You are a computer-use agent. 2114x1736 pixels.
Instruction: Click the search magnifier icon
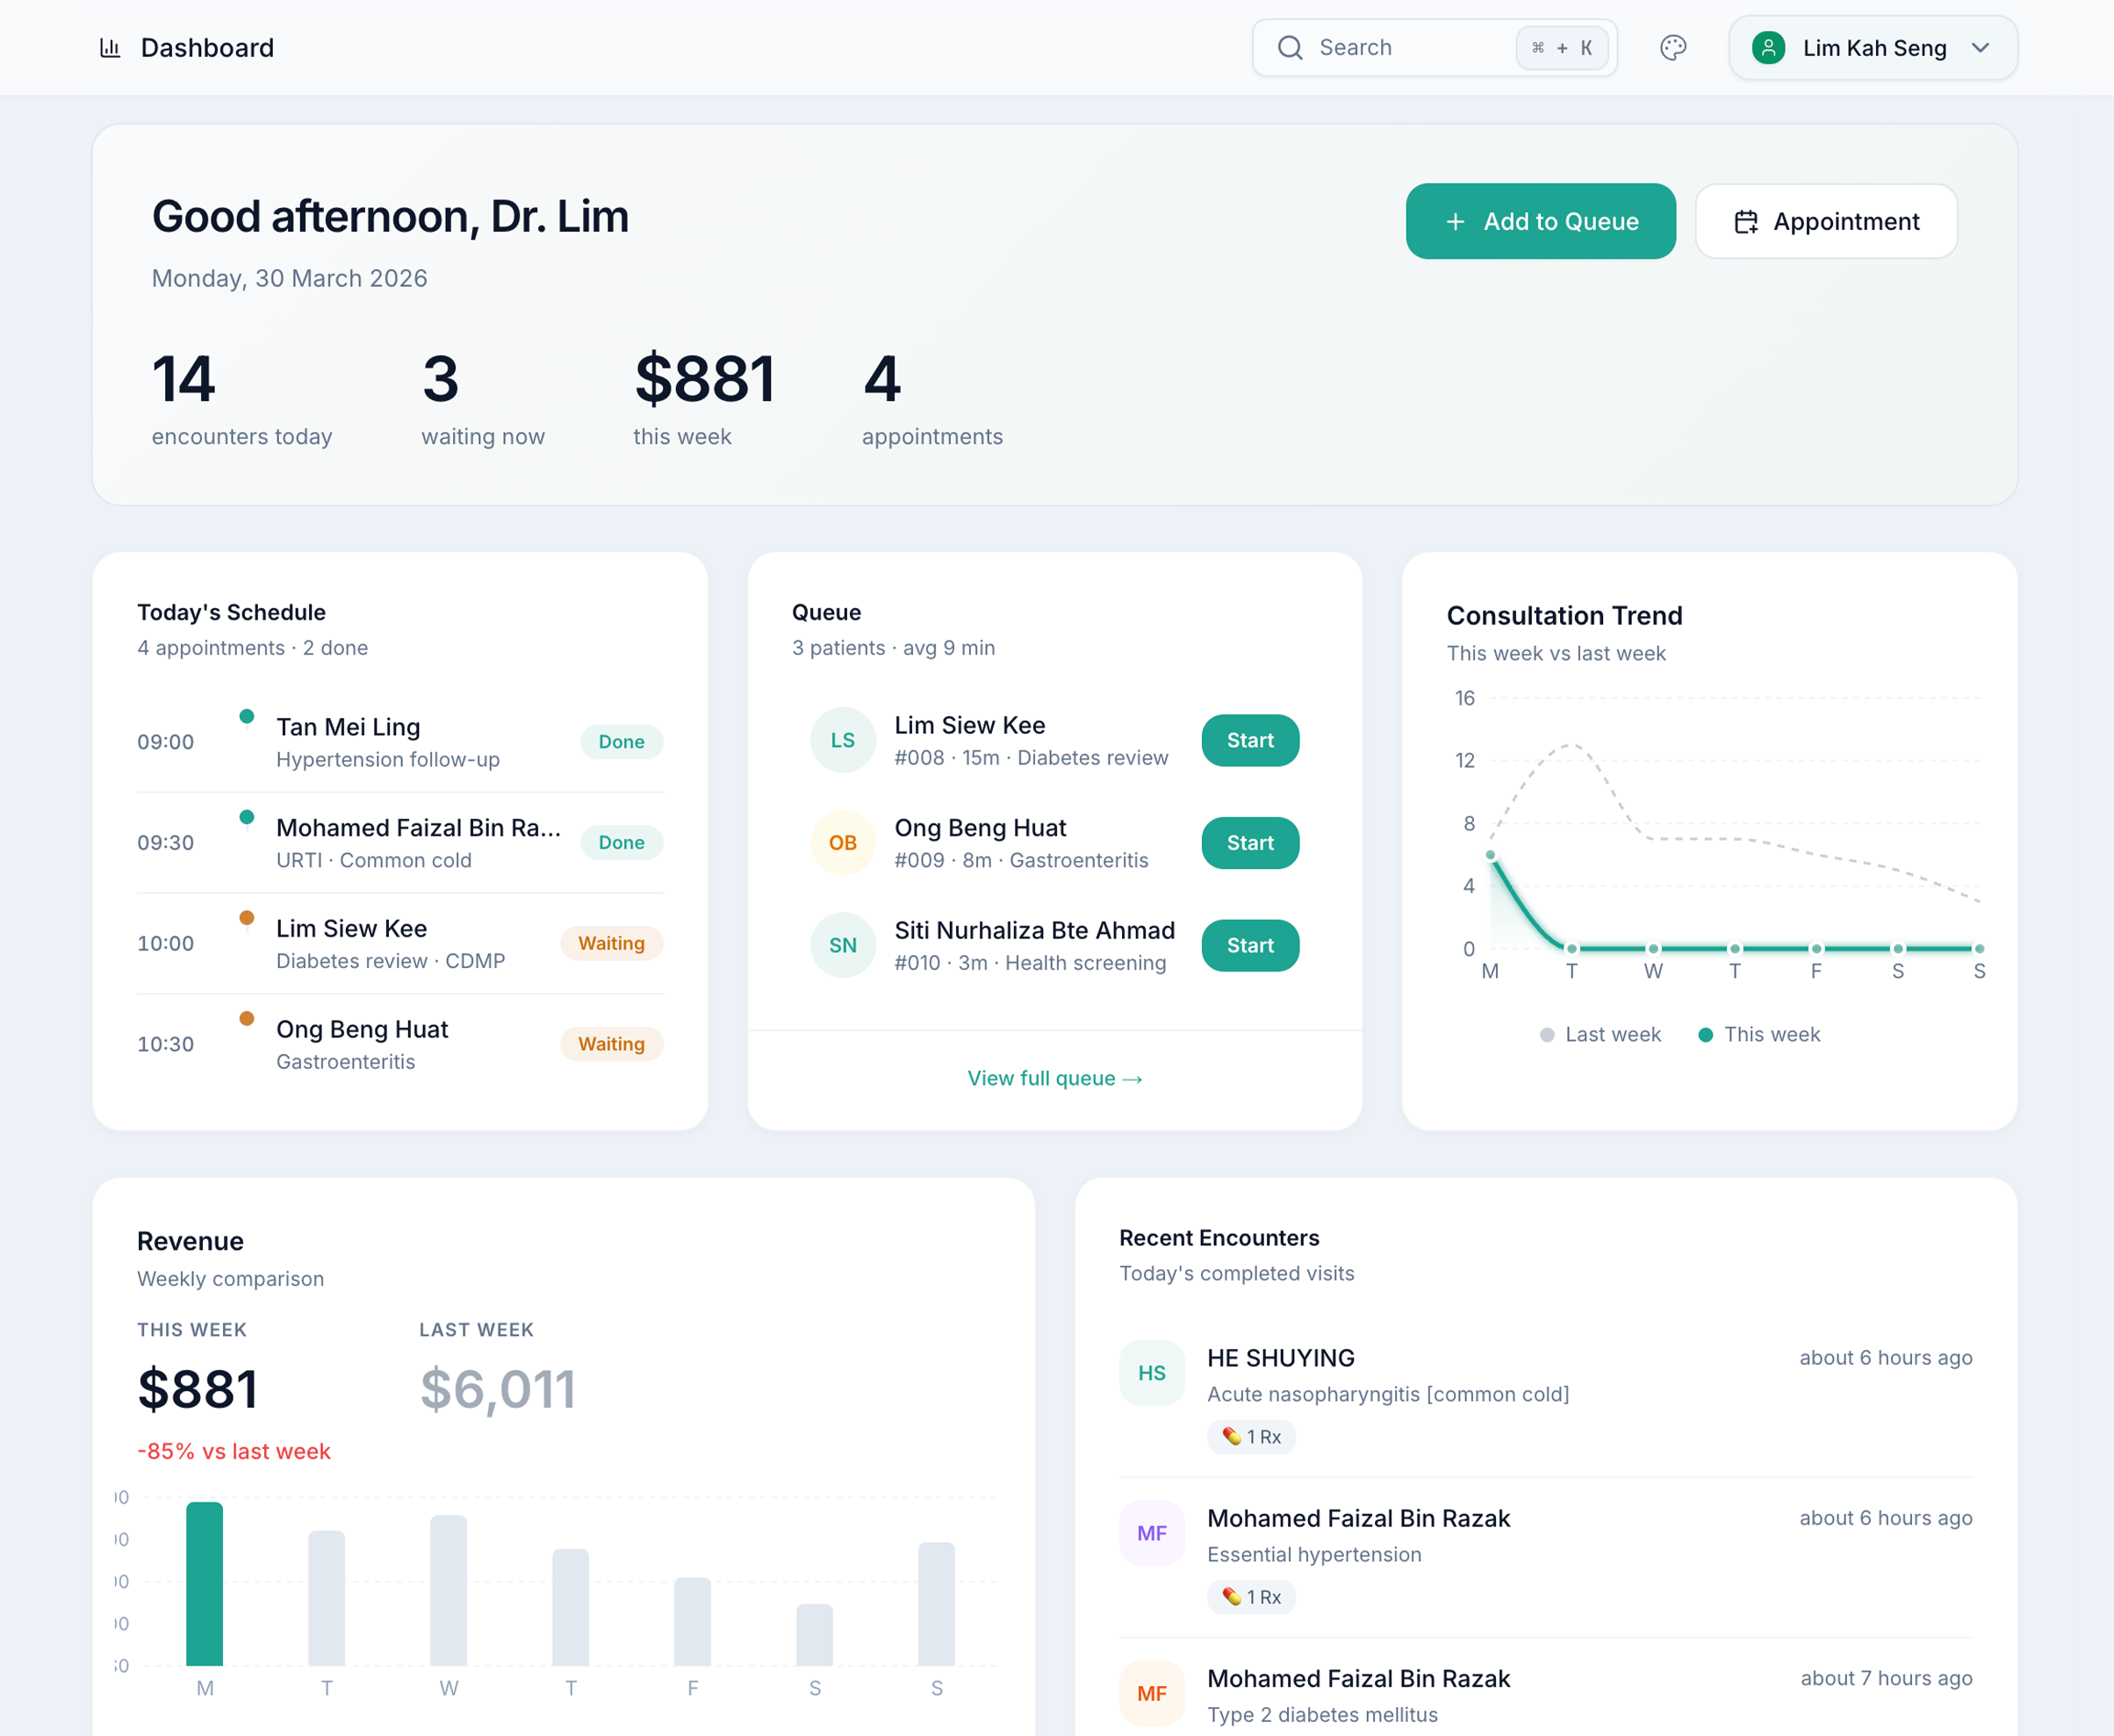tap(1290, 47)
